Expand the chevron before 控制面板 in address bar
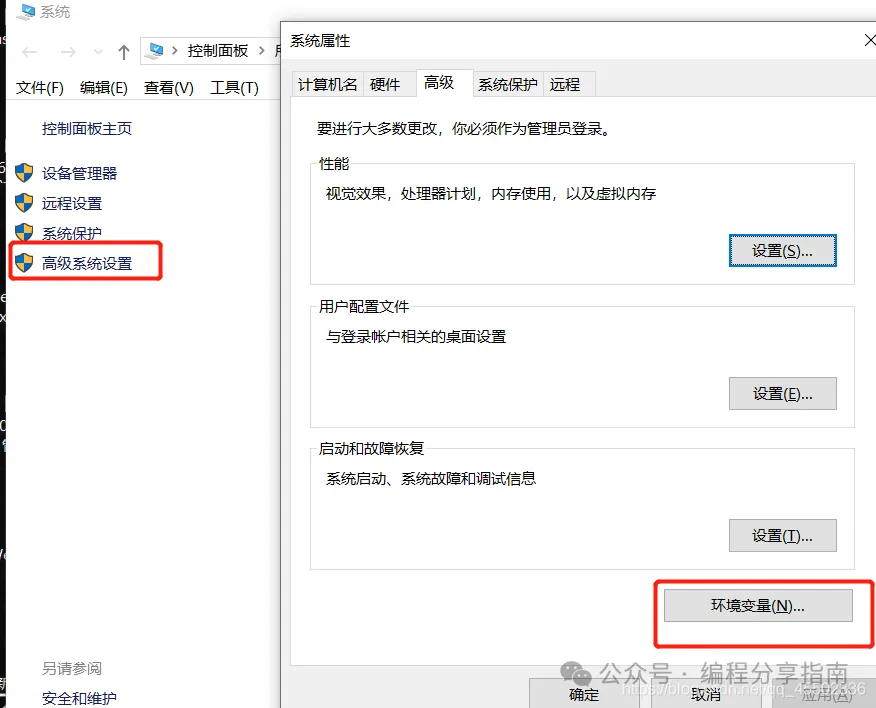The height and width of the screenshot is (708, 876). 175,51
